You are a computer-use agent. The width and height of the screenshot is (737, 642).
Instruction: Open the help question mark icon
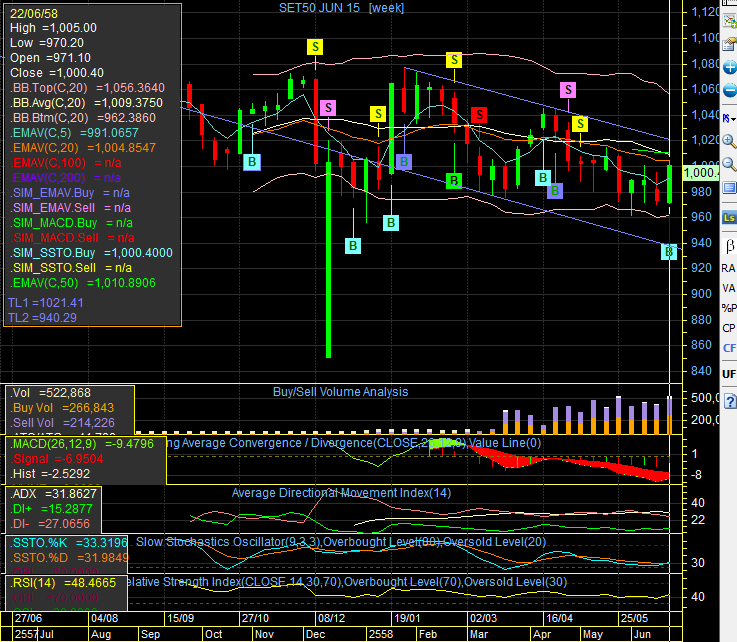(x=730, y=401)
